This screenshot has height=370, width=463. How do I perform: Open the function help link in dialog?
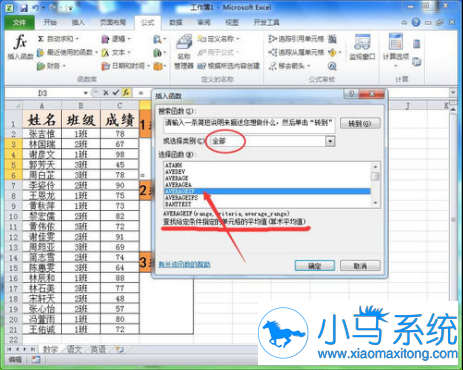pyautogui.click(x=184, y=265)
